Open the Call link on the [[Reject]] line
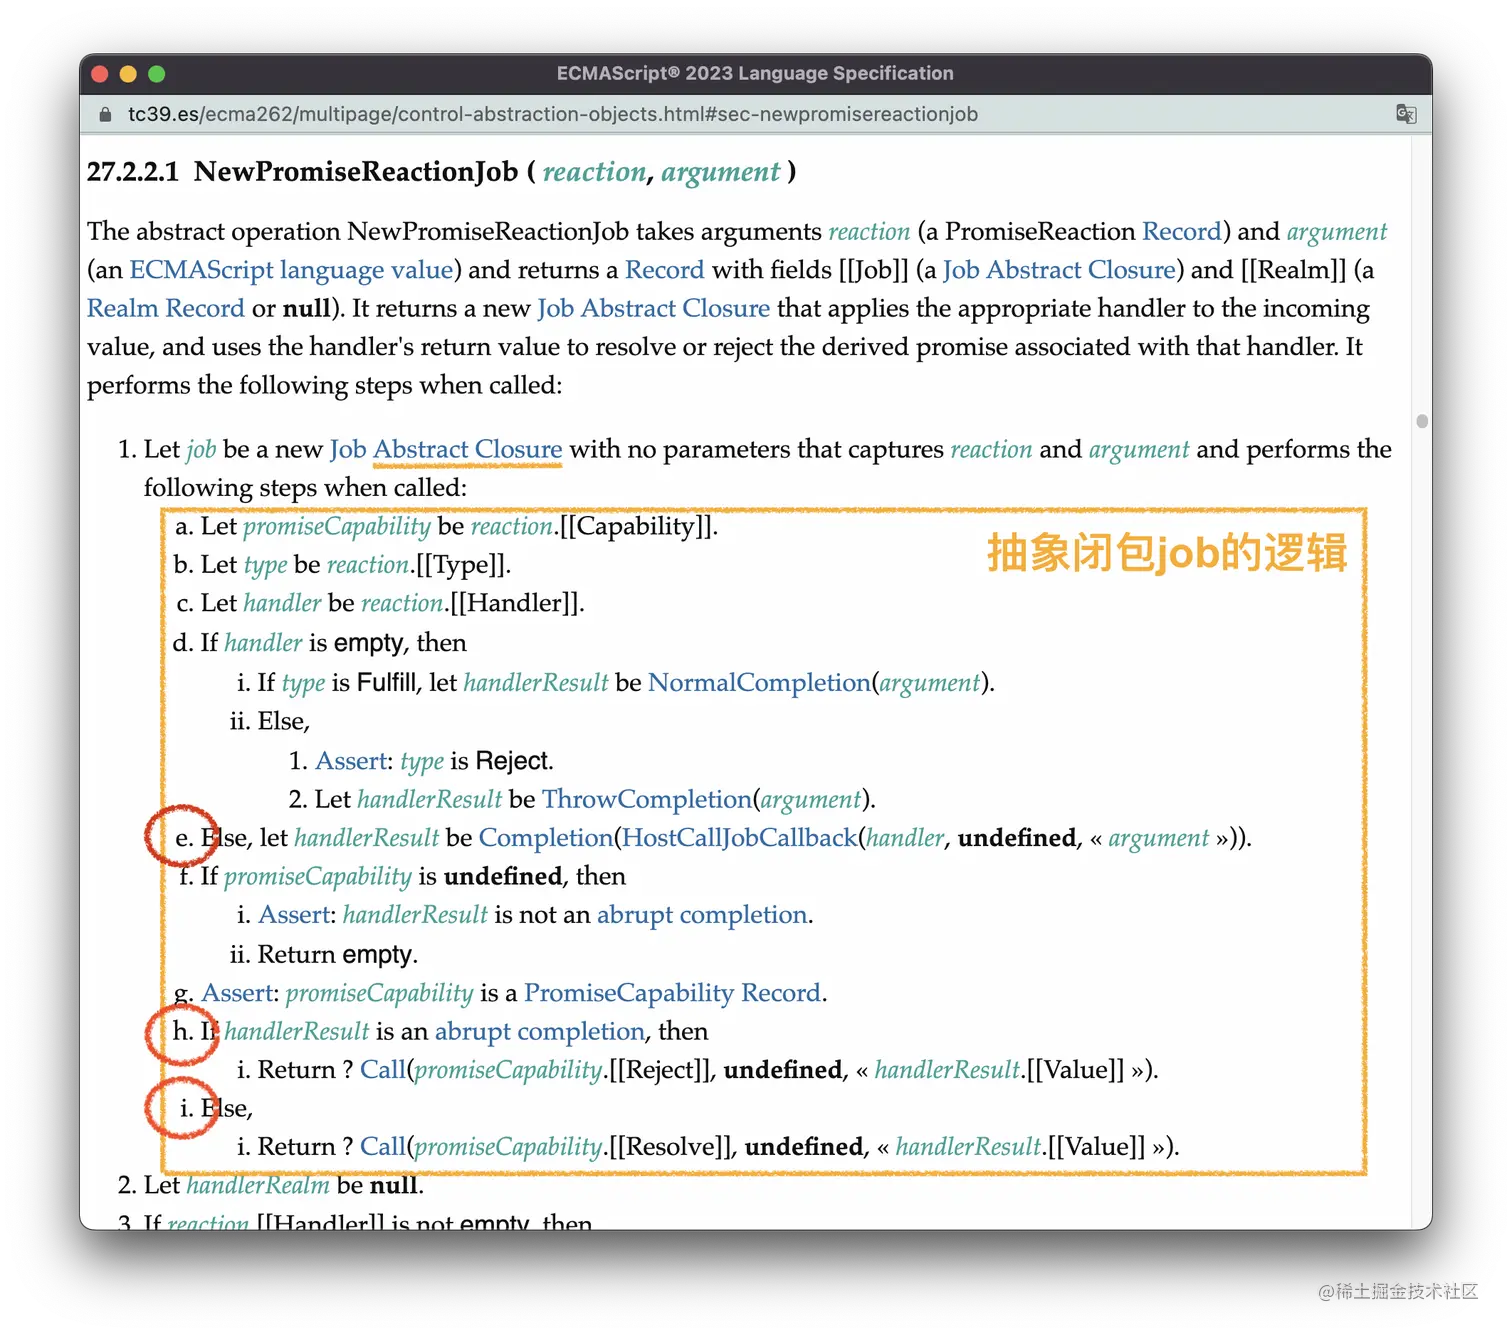This screenshot has width=1512, height=1335. pyautogui.click(x=383, y=1070)
